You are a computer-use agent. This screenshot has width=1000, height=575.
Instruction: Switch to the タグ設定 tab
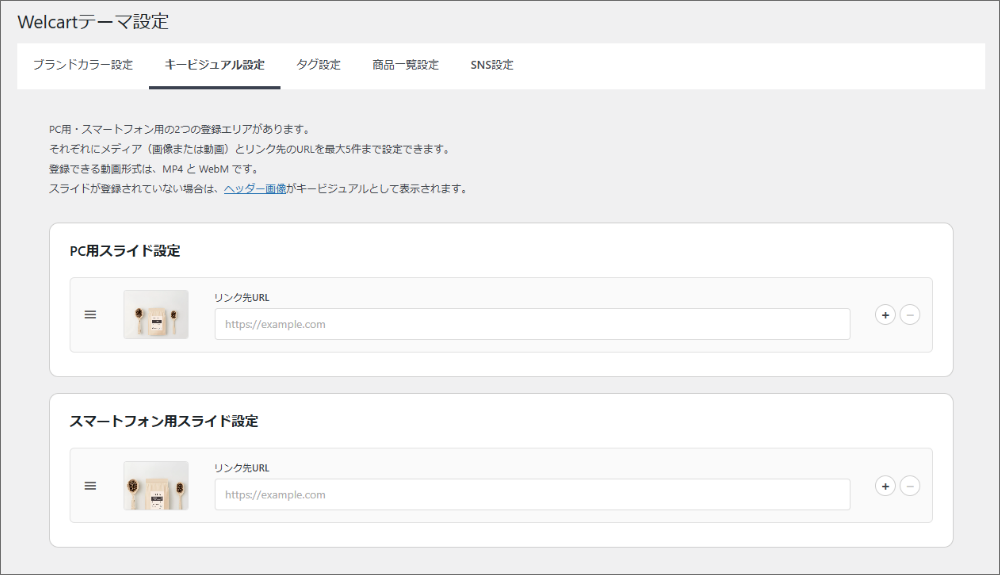pyautogui.click(x=318, y=65)
